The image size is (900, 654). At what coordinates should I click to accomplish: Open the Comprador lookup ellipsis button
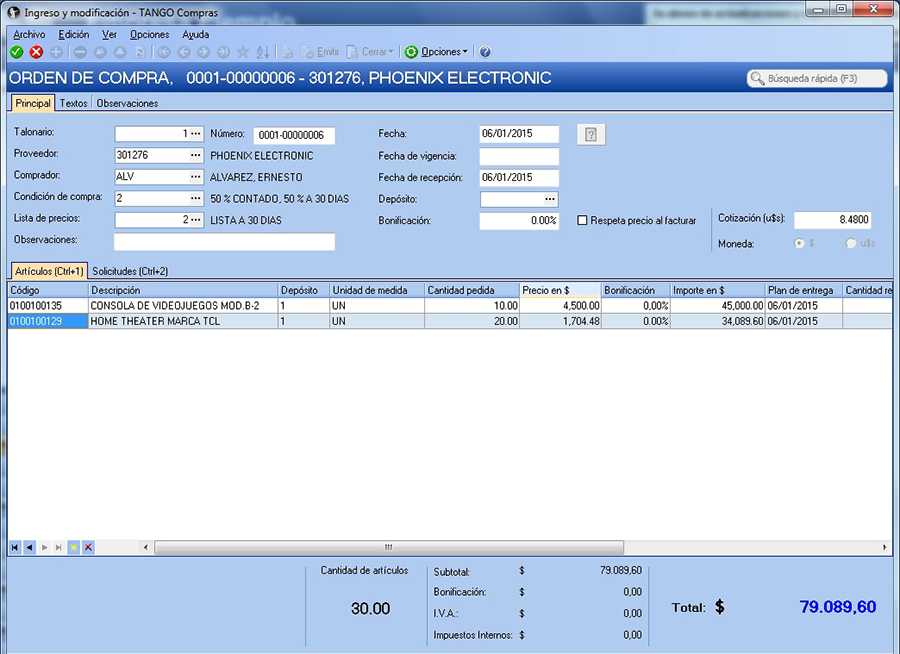click(196, 177)
